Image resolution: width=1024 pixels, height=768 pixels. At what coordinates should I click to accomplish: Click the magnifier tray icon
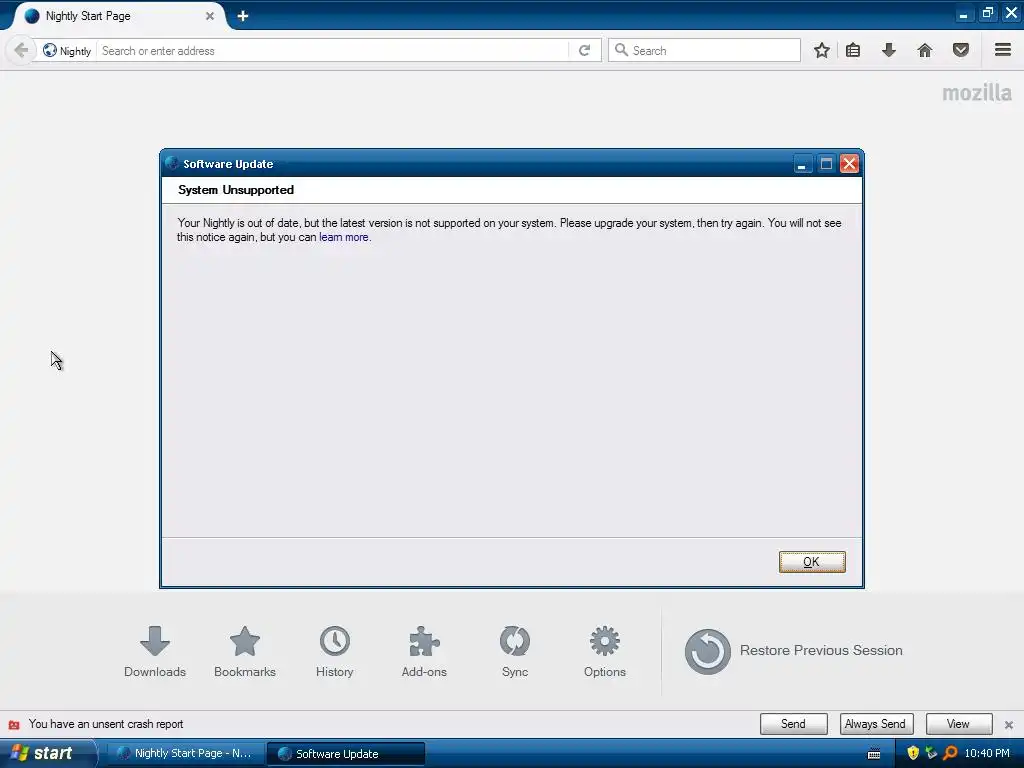[x=950, y=753]
